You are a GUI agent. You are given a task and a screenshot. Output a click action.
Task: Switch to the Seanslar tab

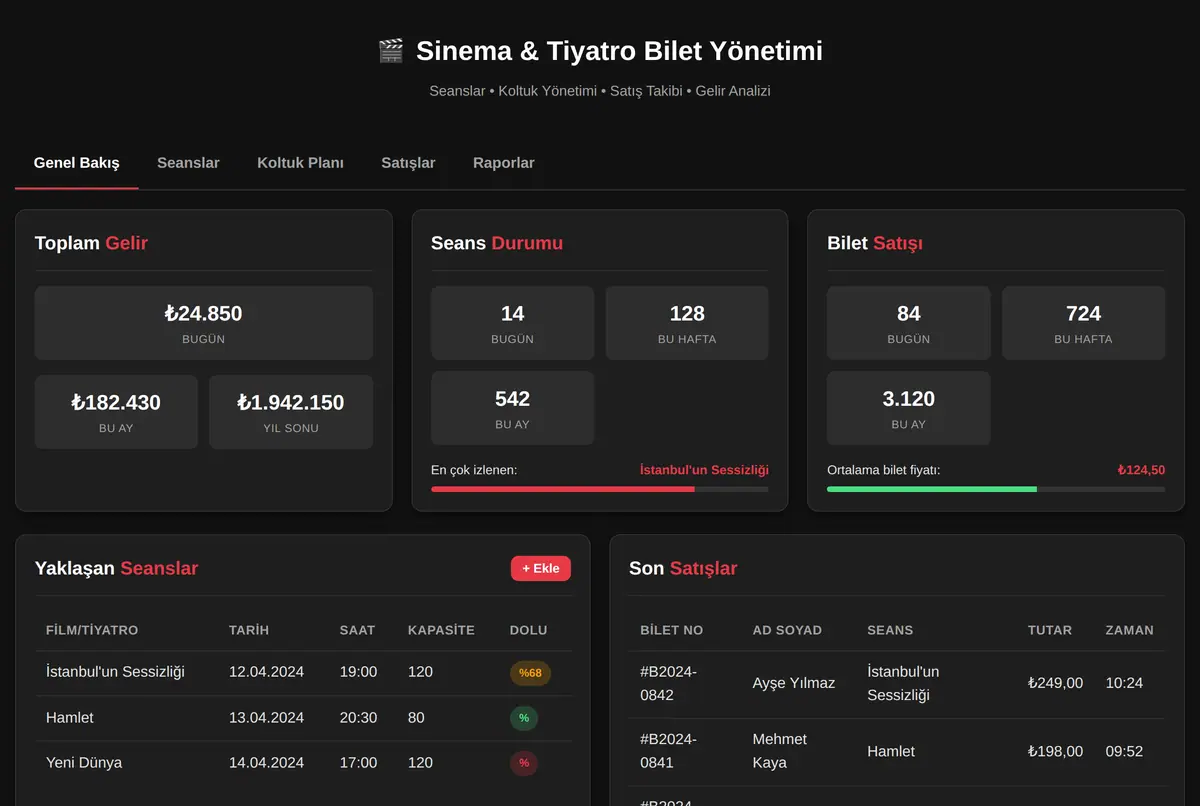(x=188, y=163)
